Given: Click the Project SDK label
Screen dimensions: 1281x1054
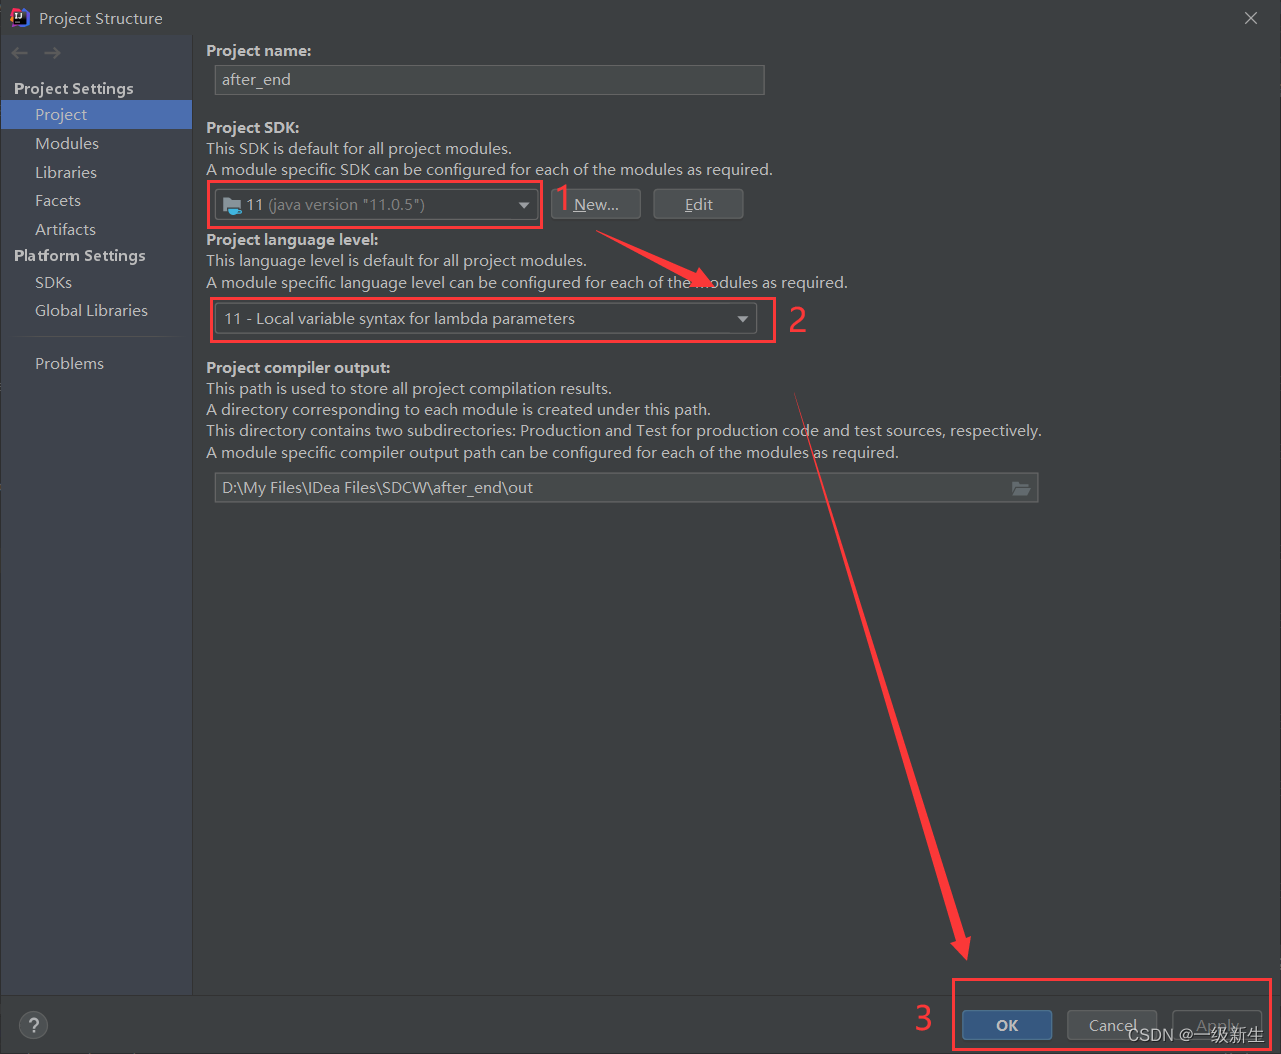Looking at the screenshot, I should point(253,128).
